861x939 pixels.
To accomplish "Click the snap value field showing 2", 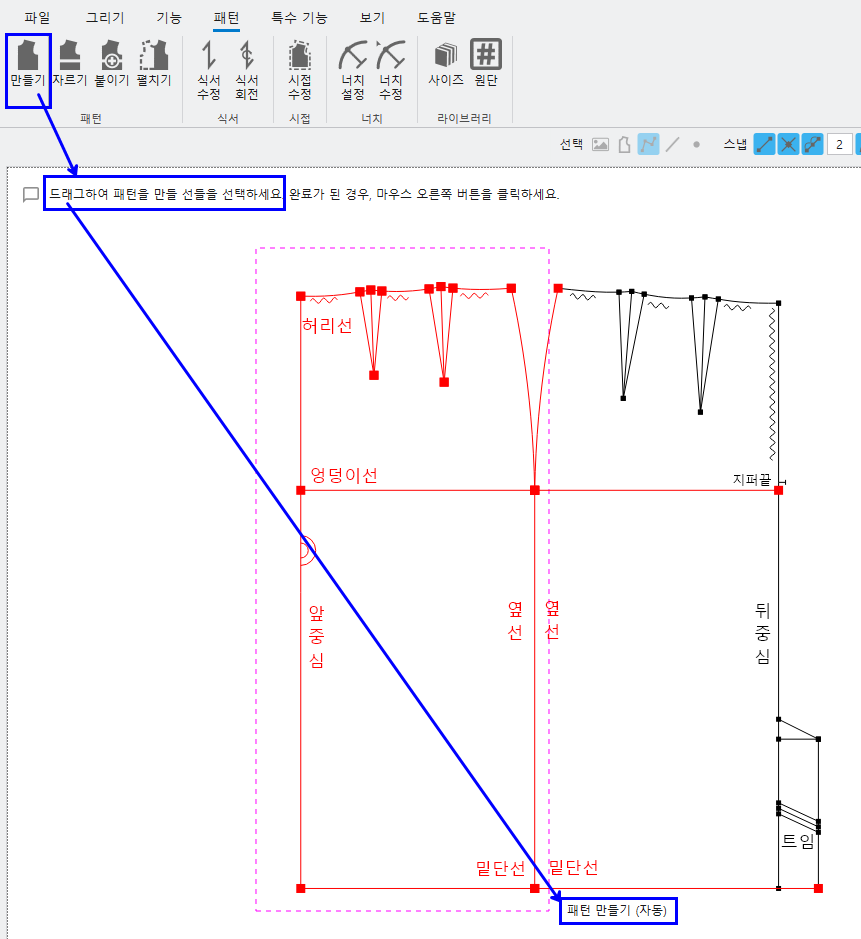I will 839,144.
